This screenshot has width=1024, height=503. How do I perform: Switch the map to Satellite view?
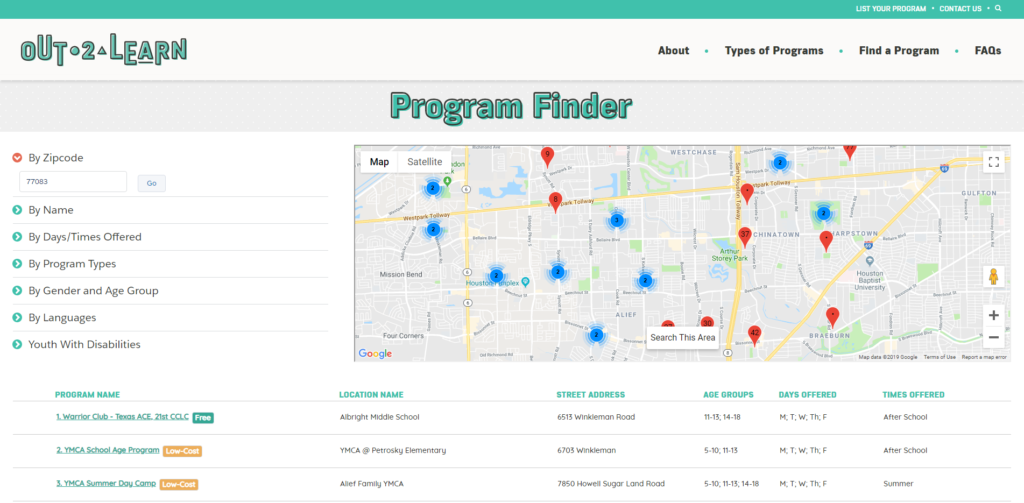click(x=424, y=162)
